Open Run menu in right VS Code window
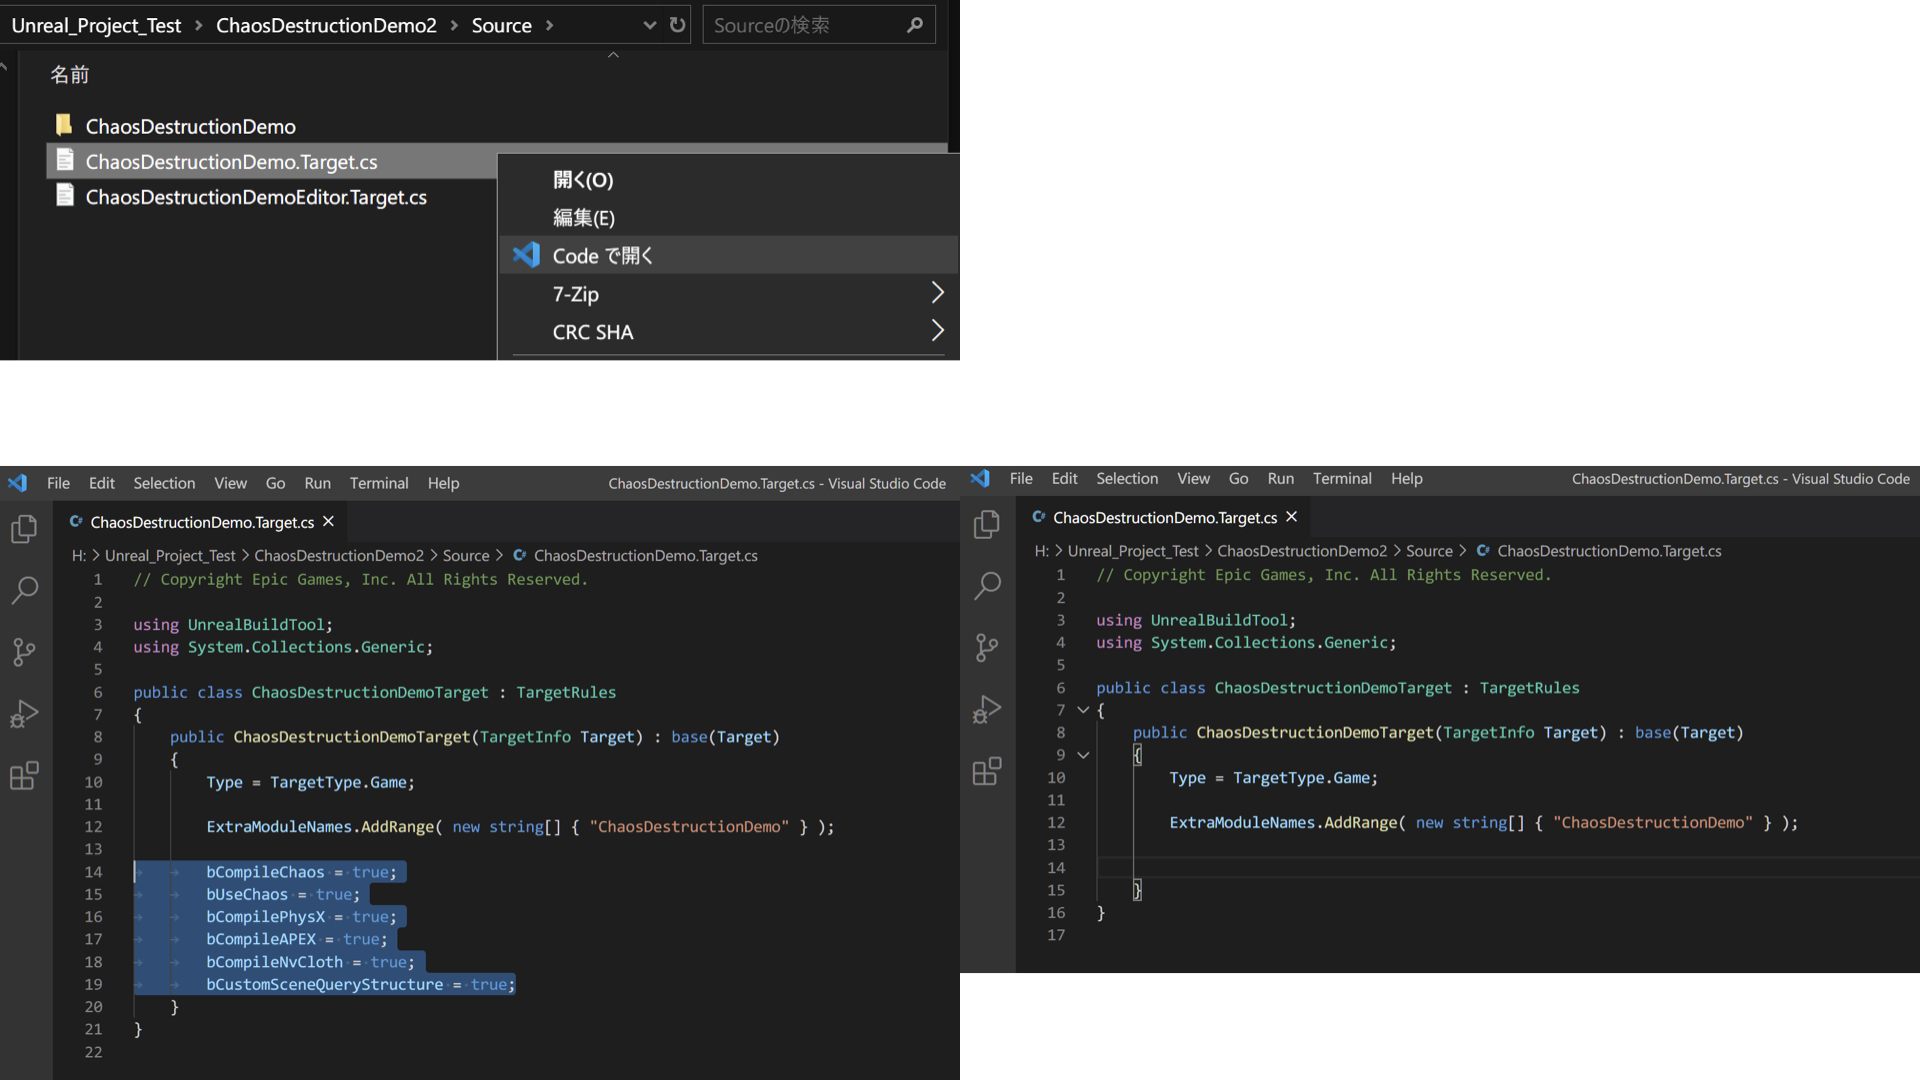Viewport: 1920px width, 1080px height. click(1280, 479)
